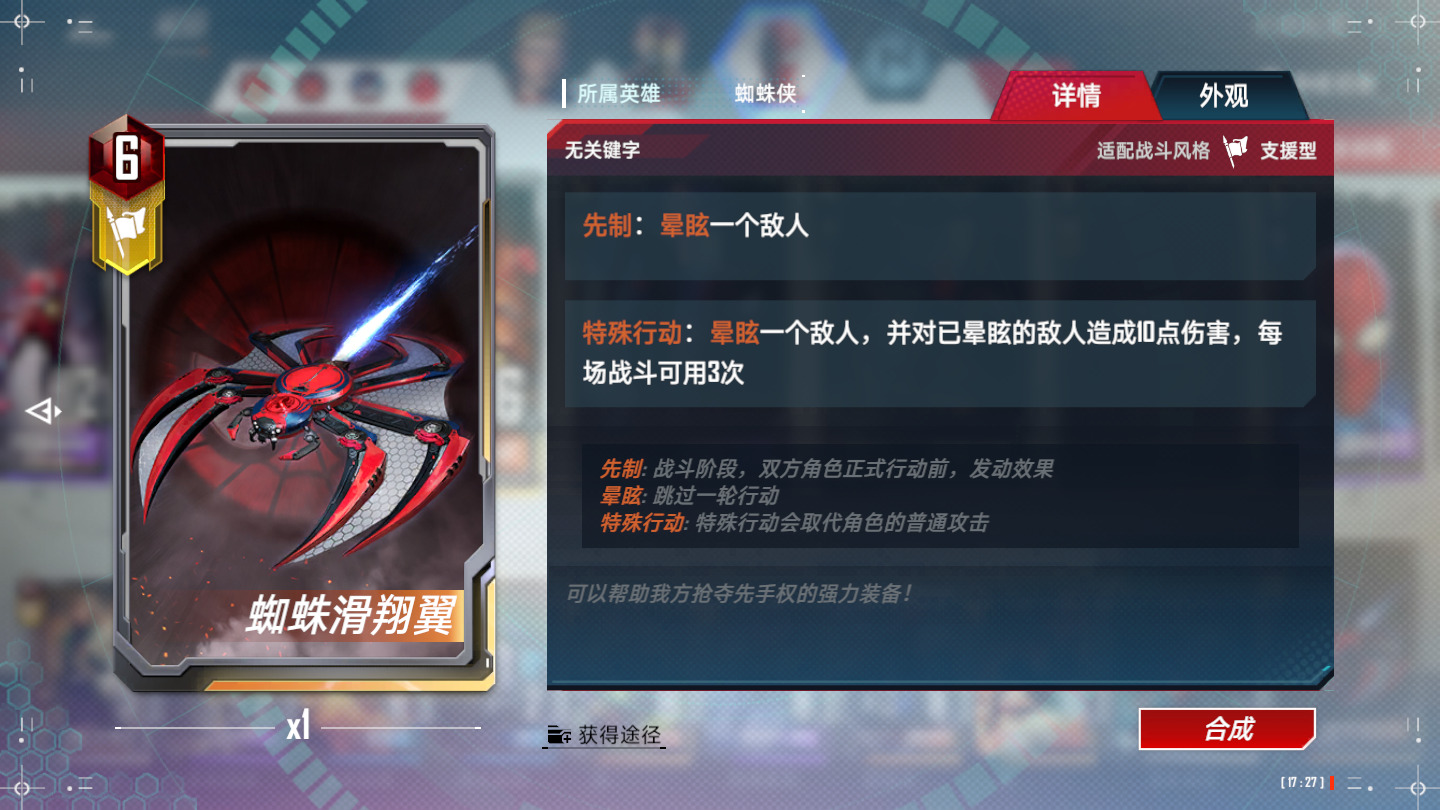Click the 支援型 combat style label
Viewport: 1440px width, 810px height.
[x=1288, y=151]
